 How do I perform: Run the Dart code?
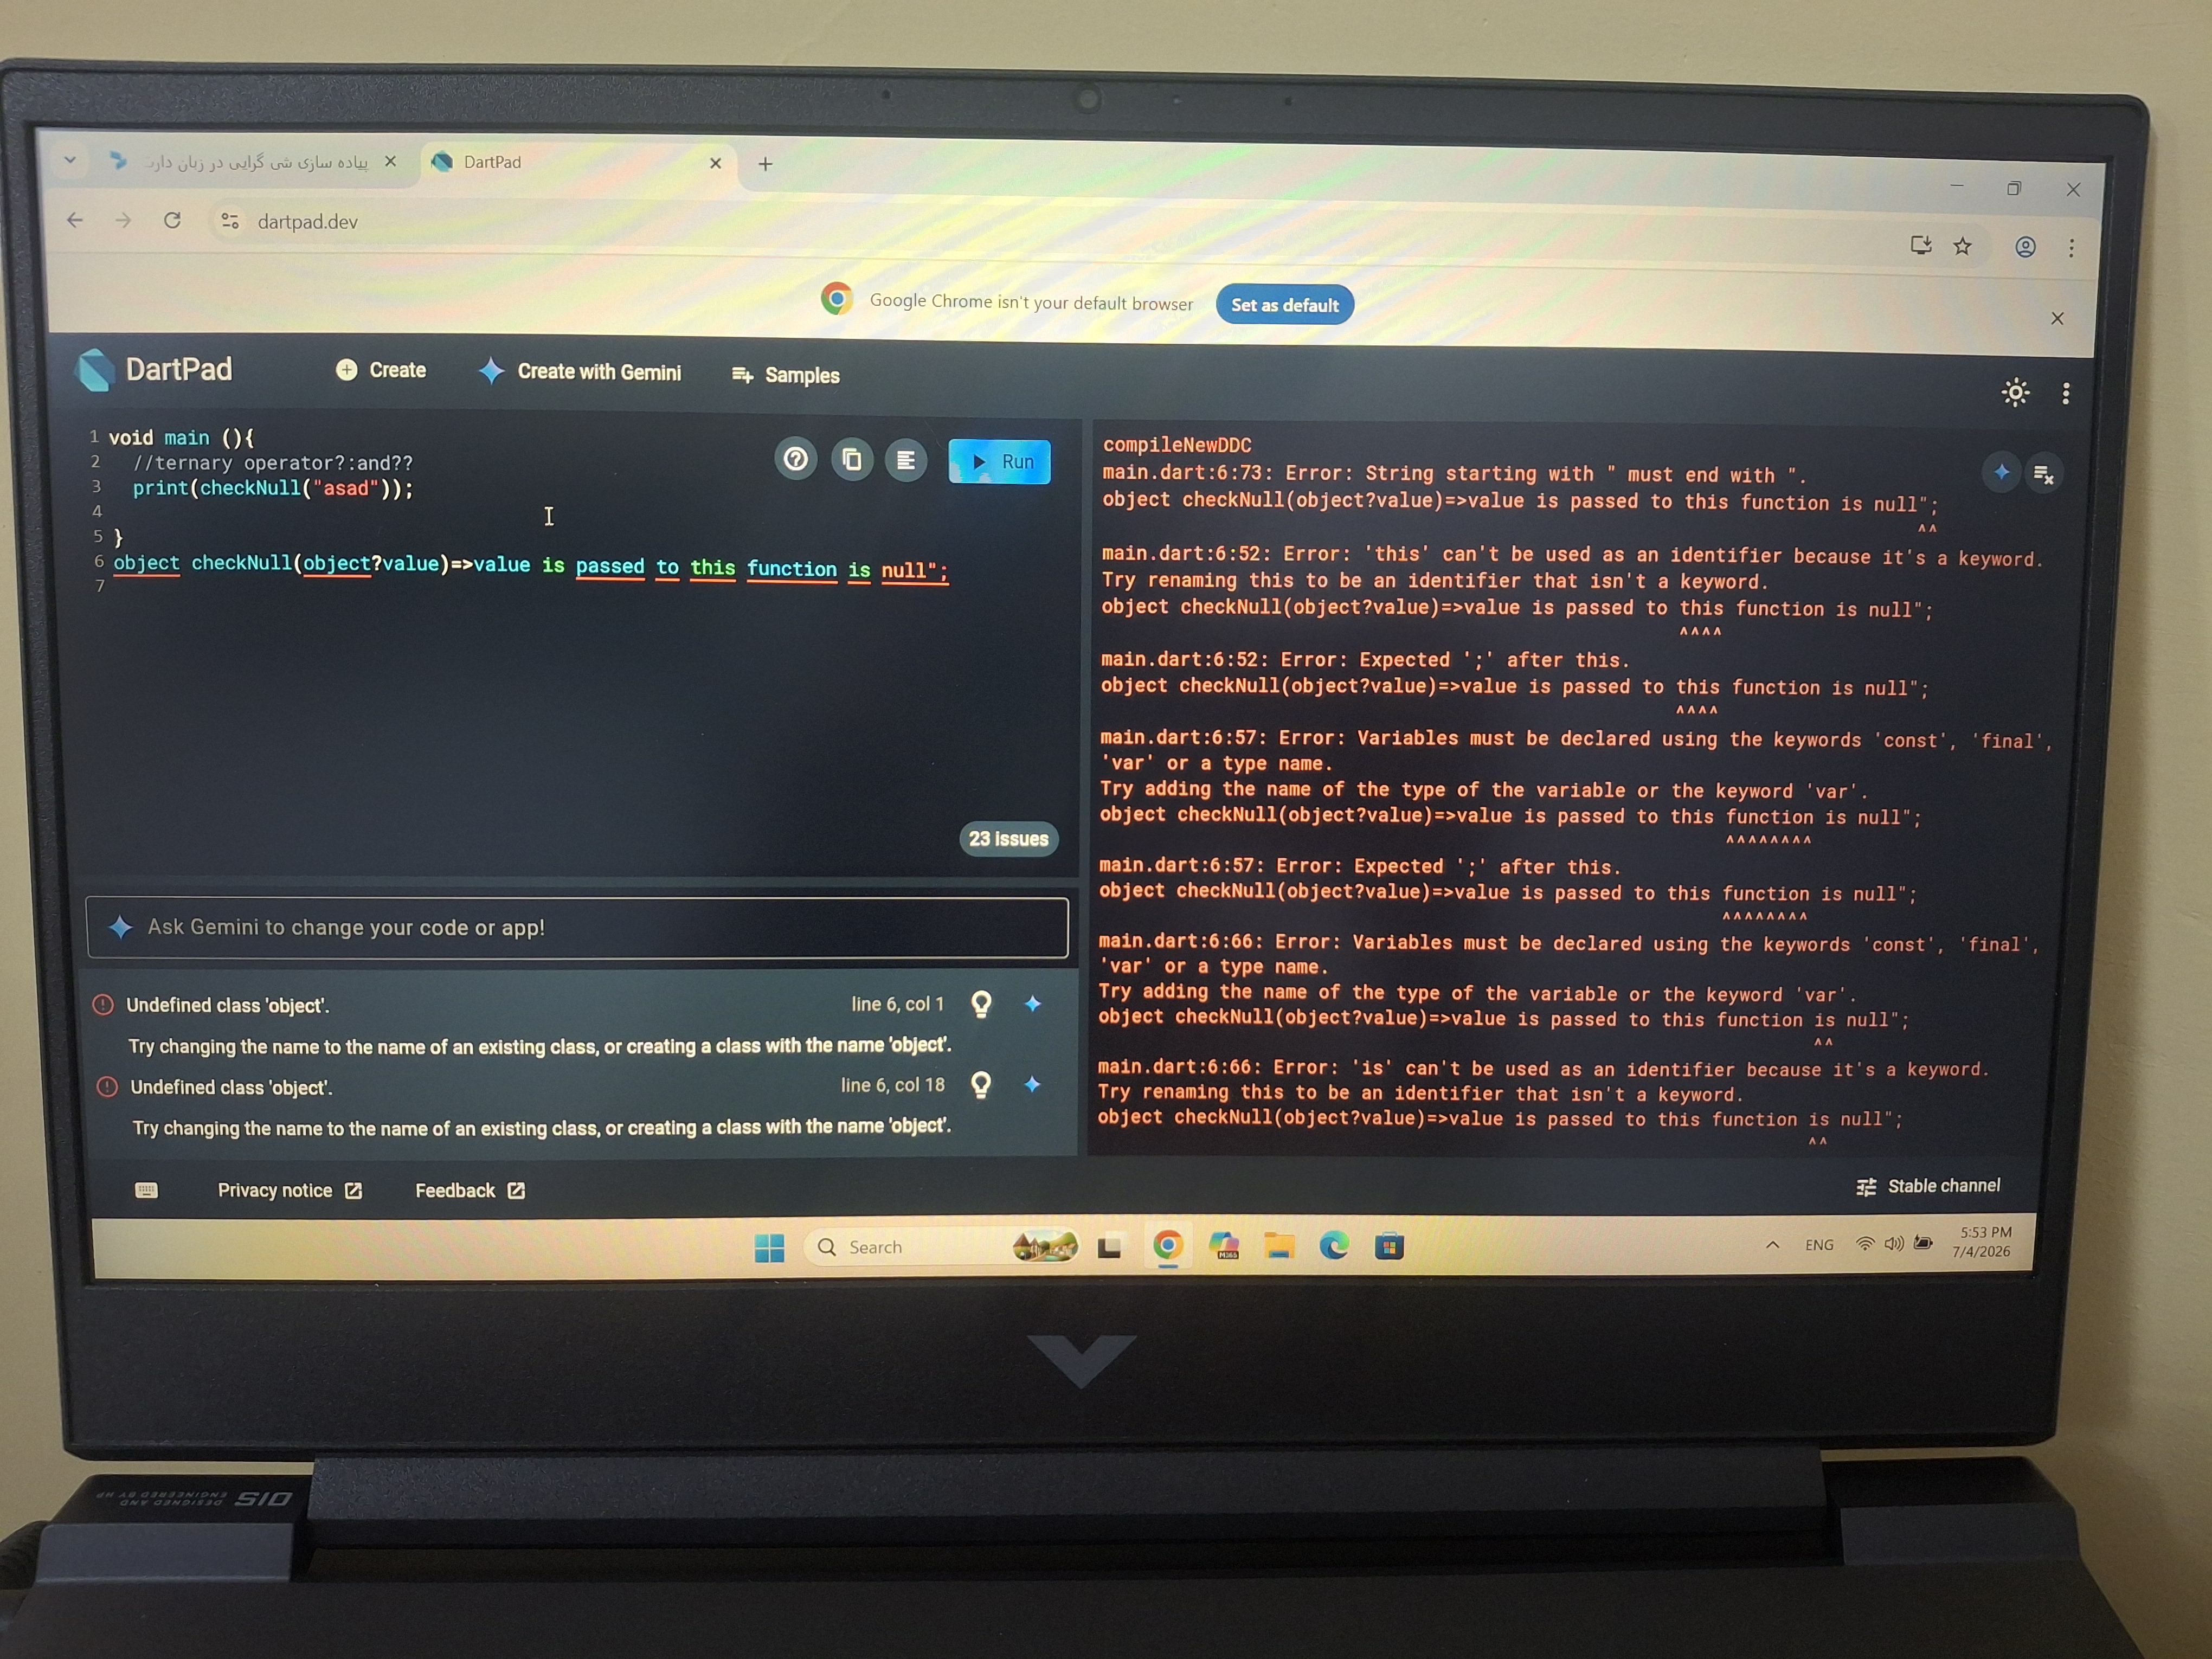[999, 461]
